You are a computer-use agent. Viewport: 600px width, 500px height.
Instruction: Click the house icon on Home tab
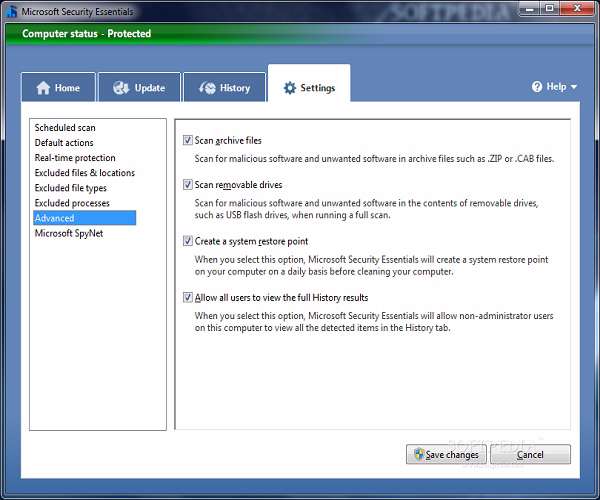tap(43, 88)
